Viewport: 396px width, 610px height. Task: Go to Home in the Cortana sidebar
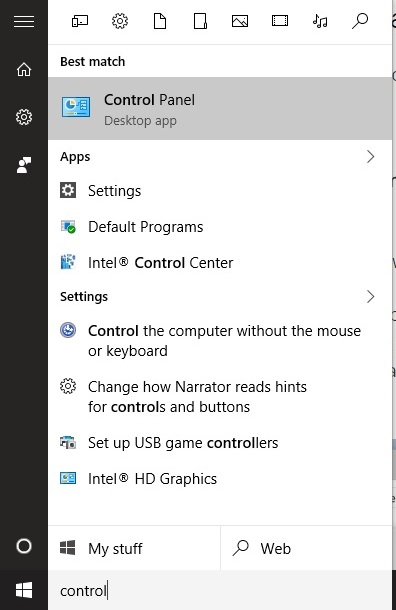click(x=24, y=70)
